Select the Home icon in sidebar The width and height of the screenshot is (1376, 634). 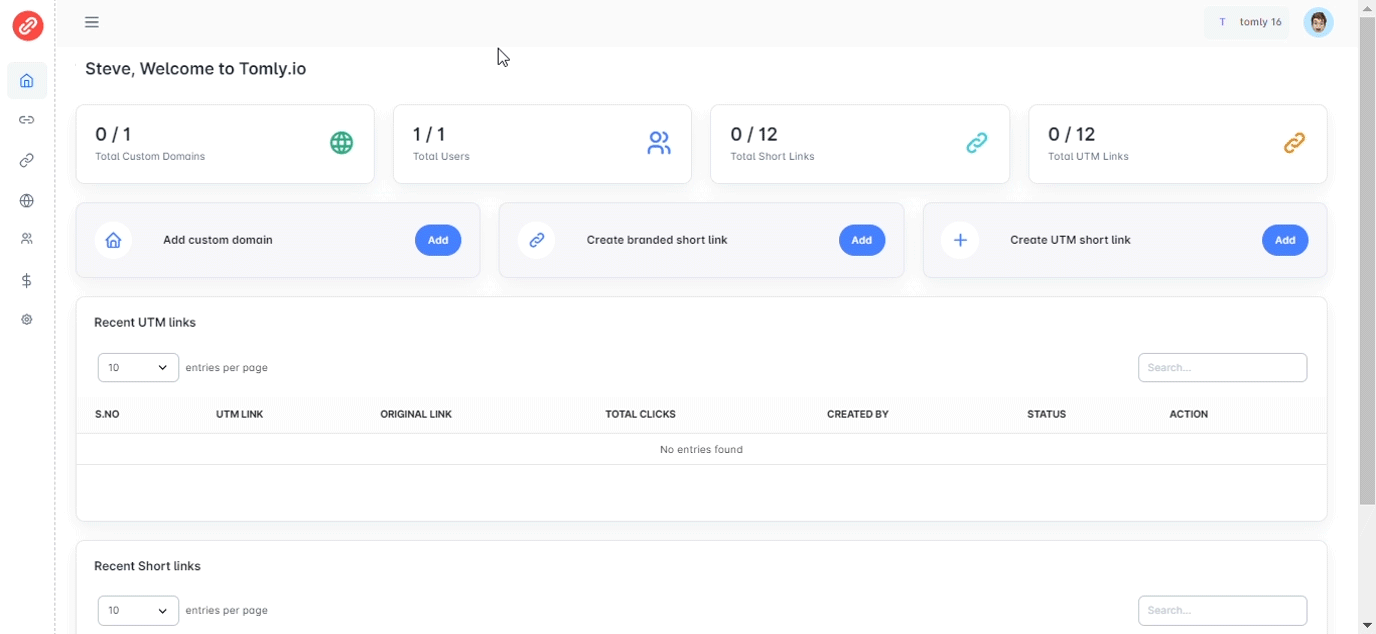[x=27, y=80]
